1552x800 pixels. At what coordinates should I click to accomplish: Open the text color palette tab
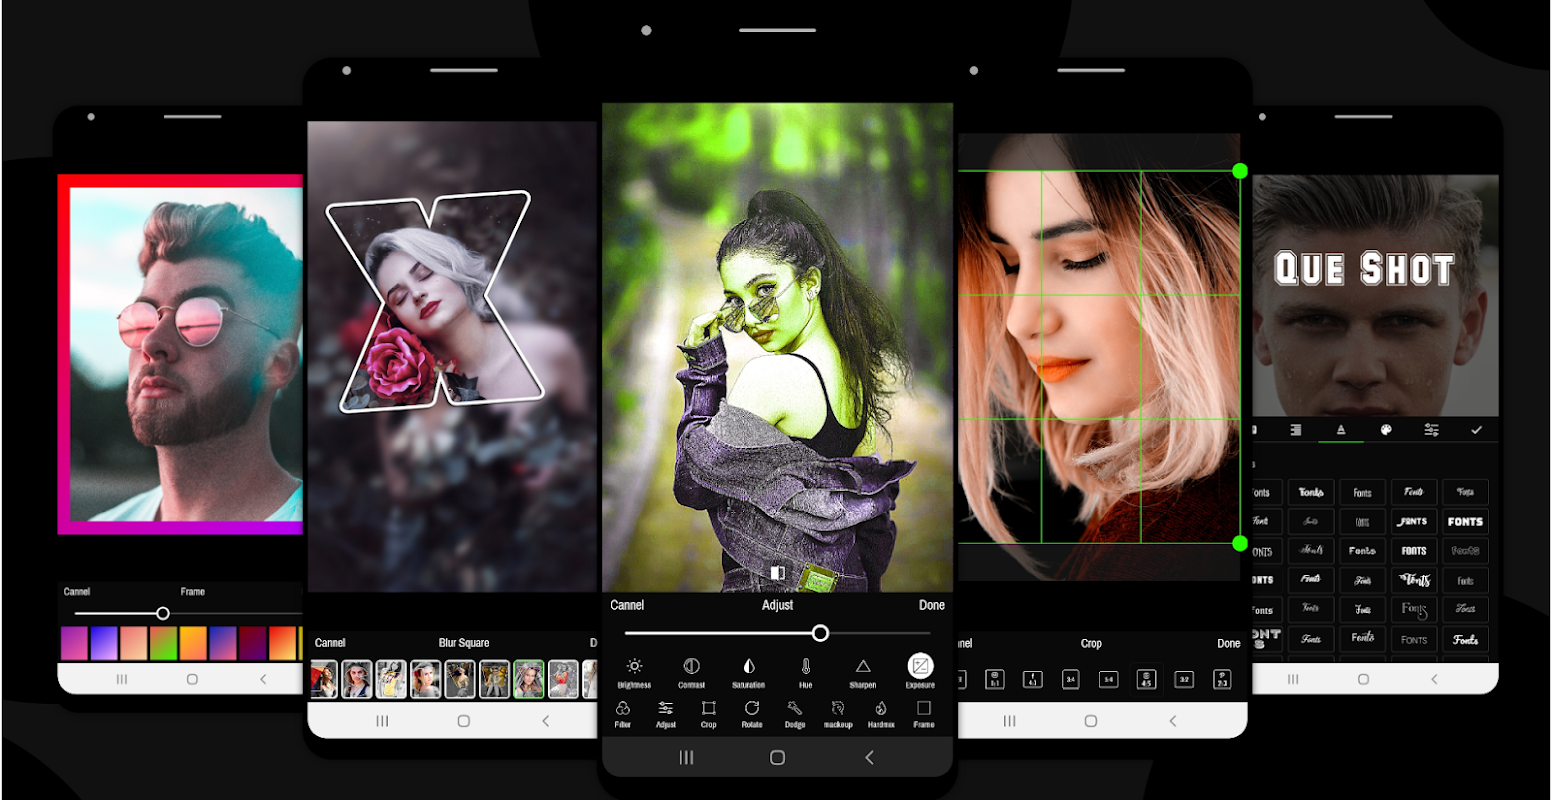pyautogui.click(x=1386, y=430)
